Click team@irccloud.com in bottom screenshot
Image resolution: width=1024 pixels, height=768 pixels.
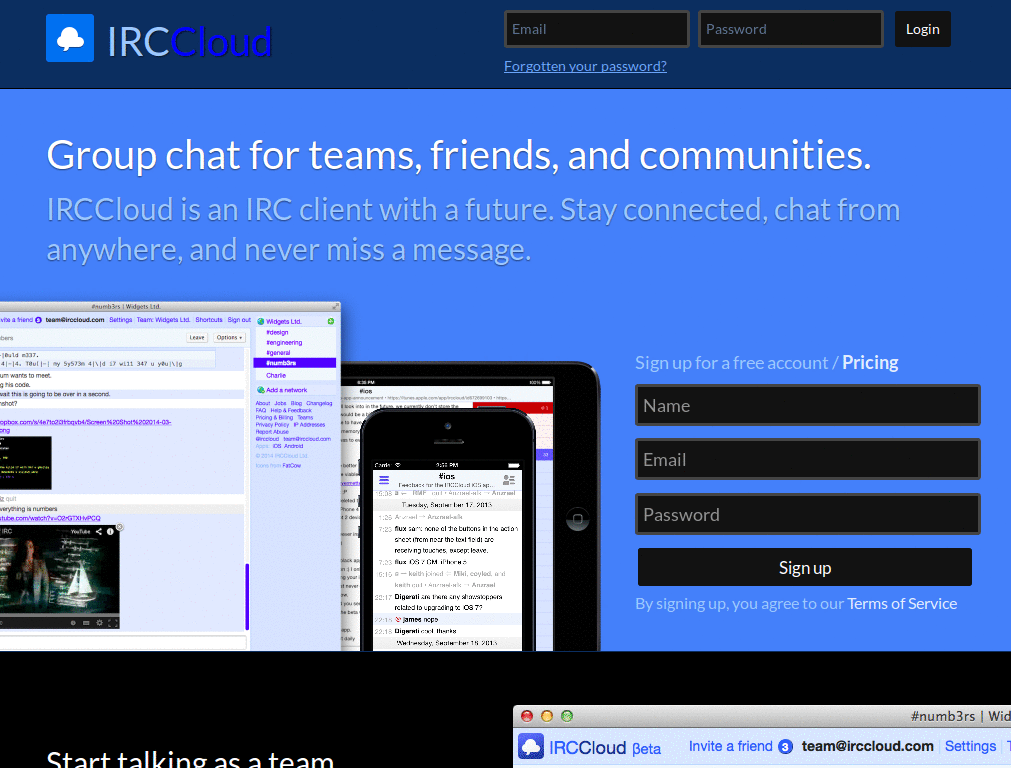tap(867, 746)
